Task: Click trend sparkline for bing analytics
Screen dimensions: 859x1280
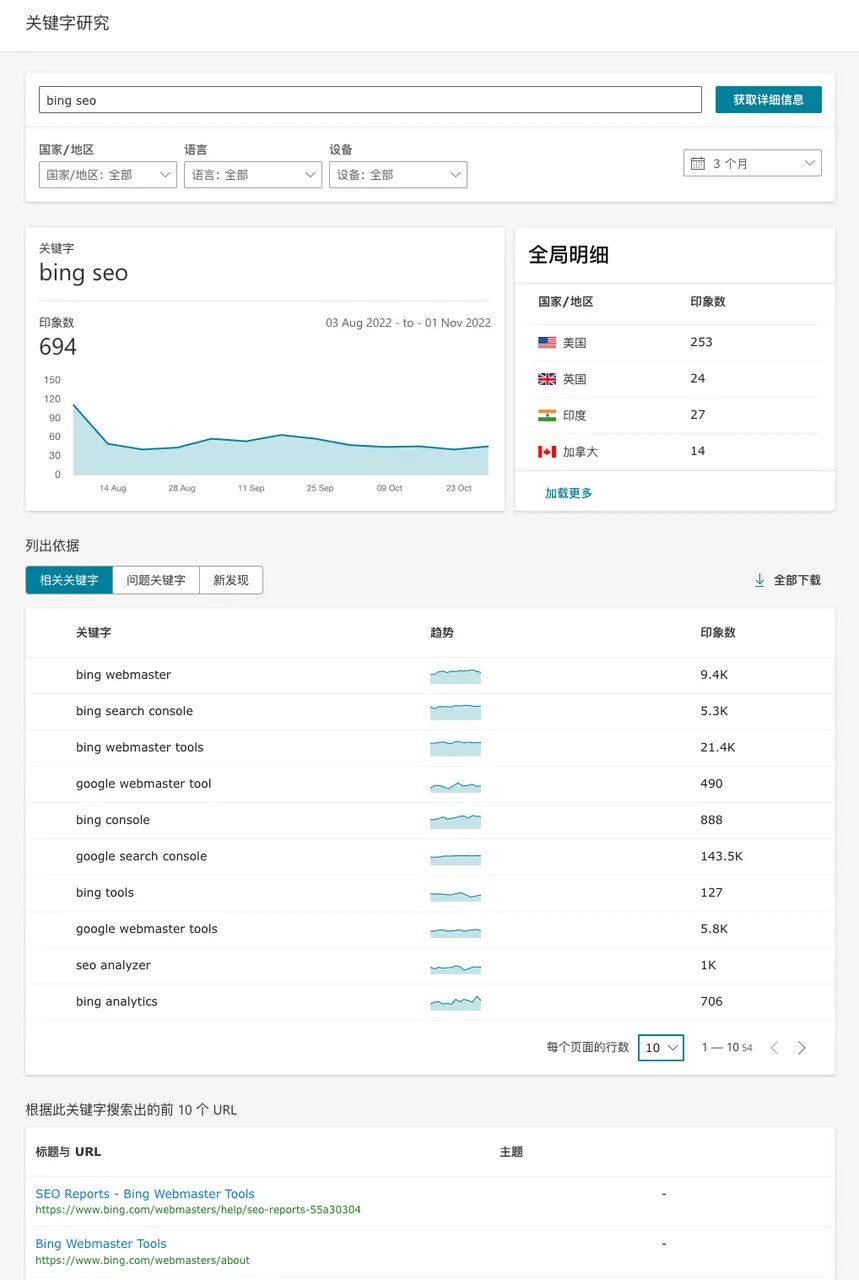Action: coord(456,1002)
